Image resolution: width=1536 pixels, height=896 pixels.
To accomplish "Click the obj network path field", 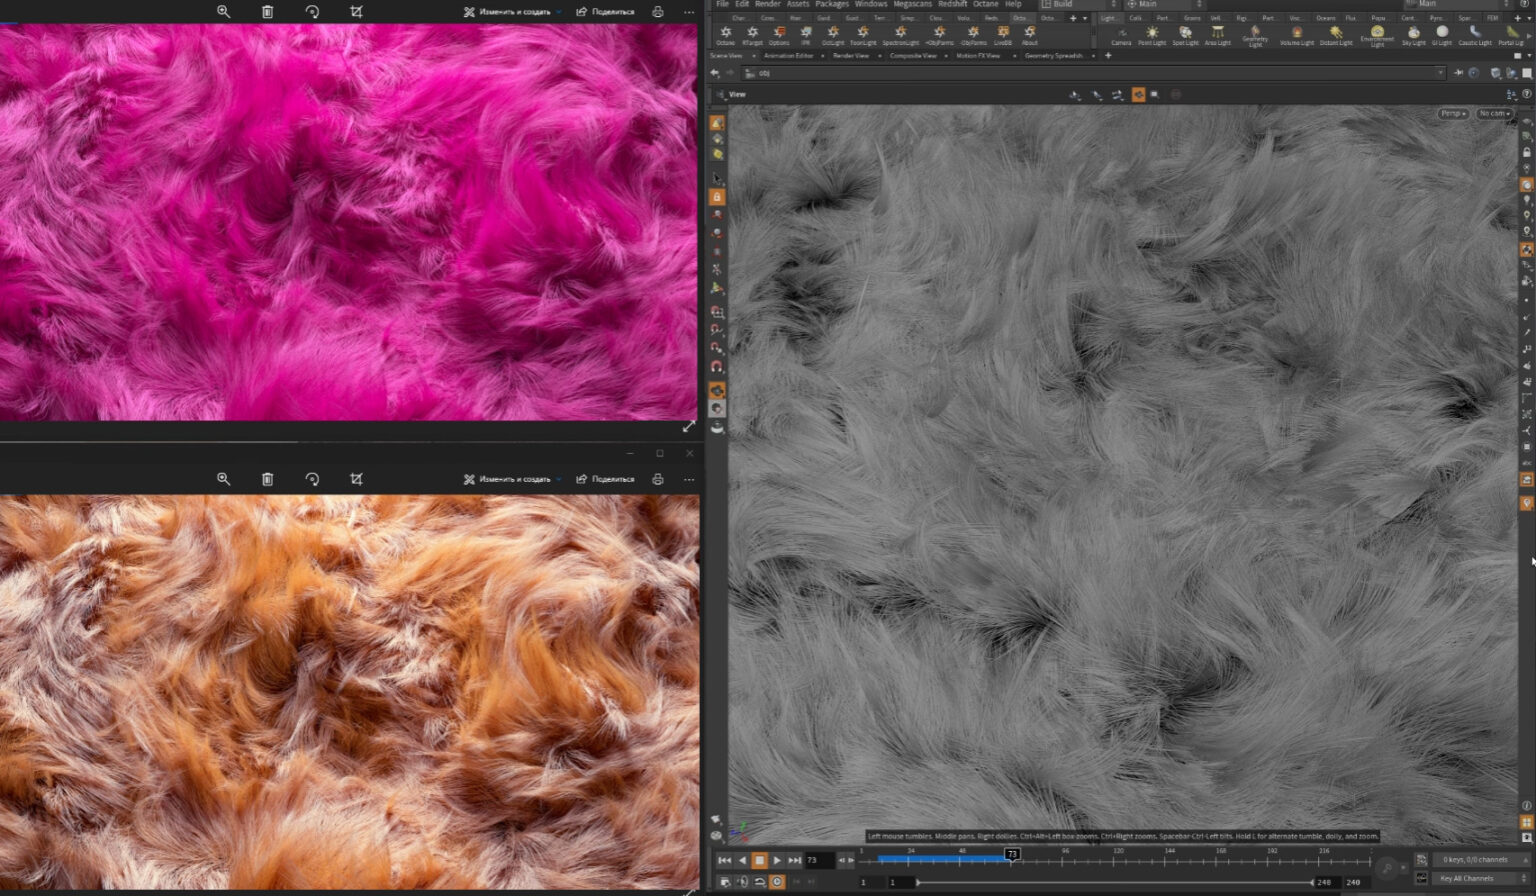I will click(x=1092, y=73).
